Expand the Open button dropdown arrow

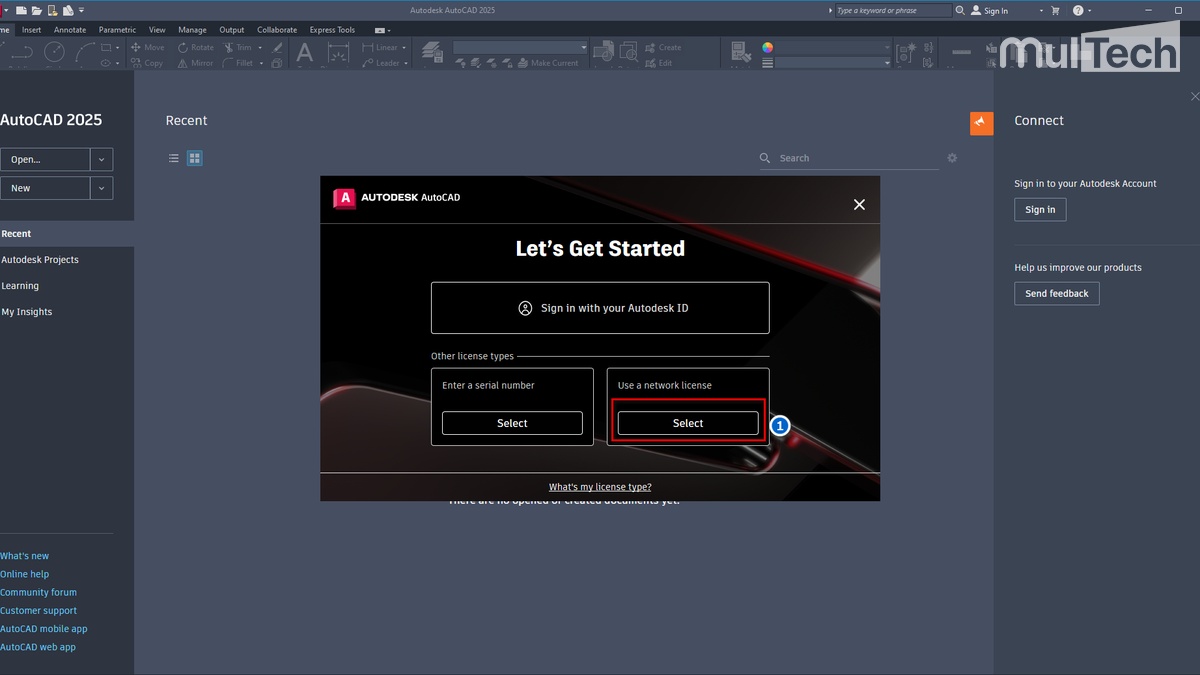[101, 160]
